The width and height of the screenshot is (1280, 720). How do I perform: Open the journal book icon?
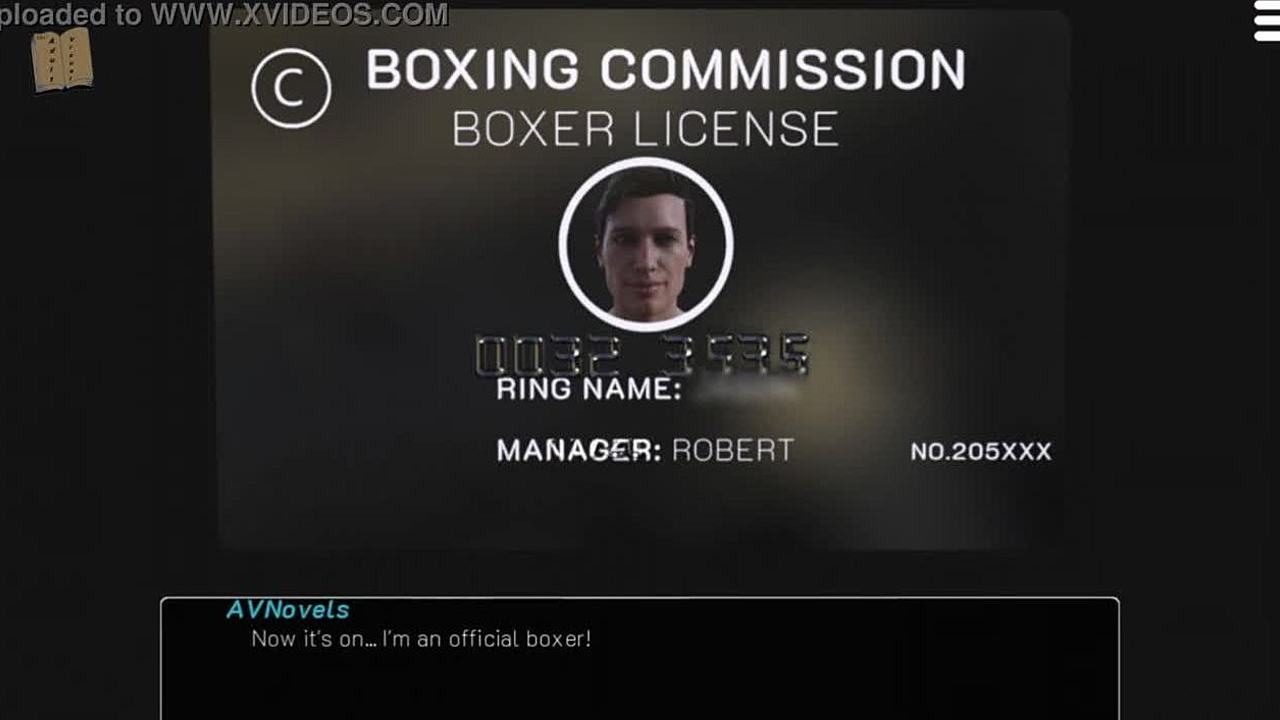click(61, 60)
